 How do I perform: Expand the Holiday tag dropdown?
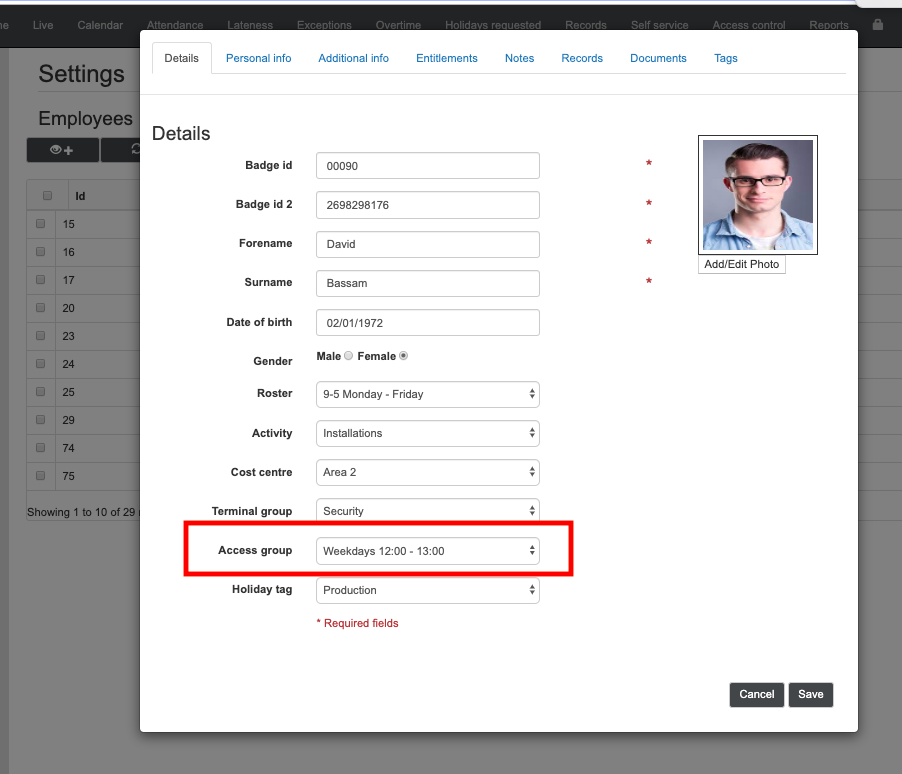click(x=427, y=590)
